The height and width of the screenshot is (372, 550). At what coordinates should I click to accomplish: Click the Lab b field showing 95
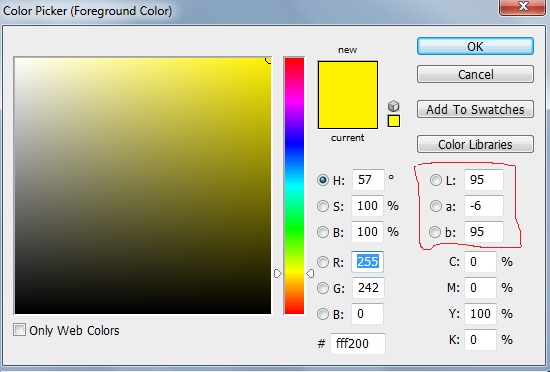[x=484, y=232]
